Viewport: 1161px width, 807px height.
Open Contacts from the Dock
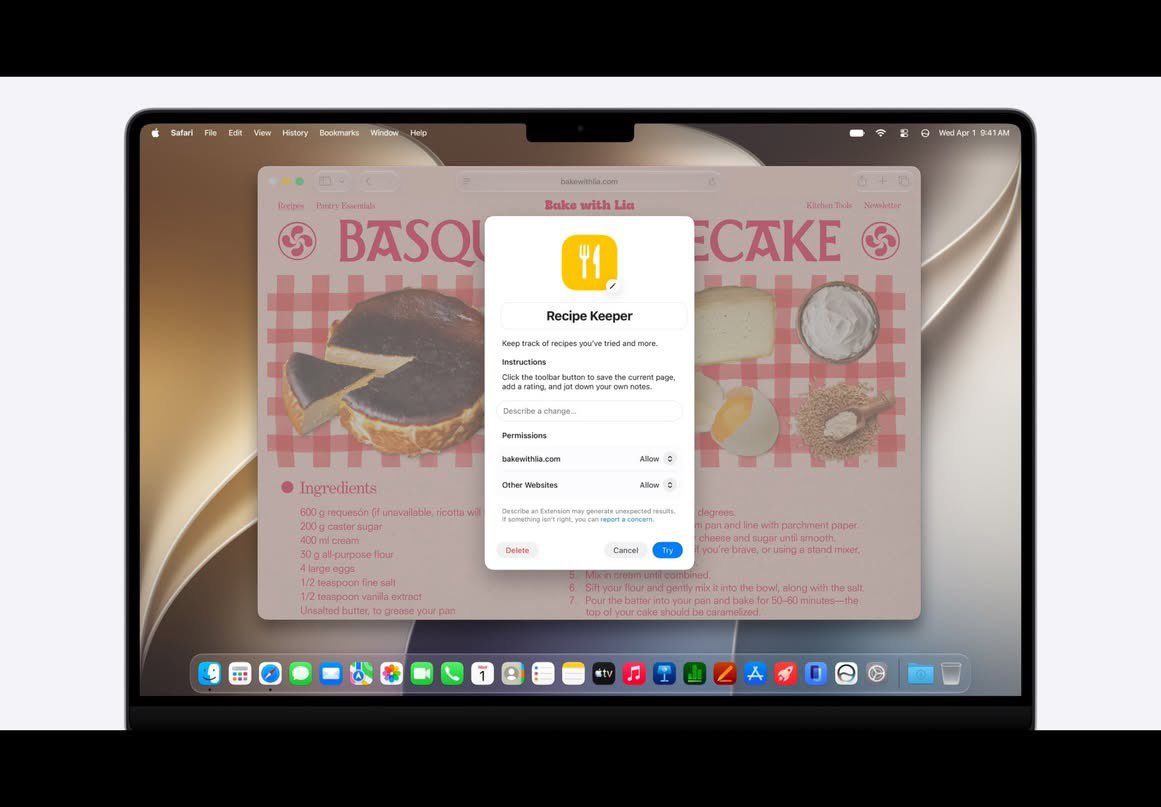(x=512, y=673)
